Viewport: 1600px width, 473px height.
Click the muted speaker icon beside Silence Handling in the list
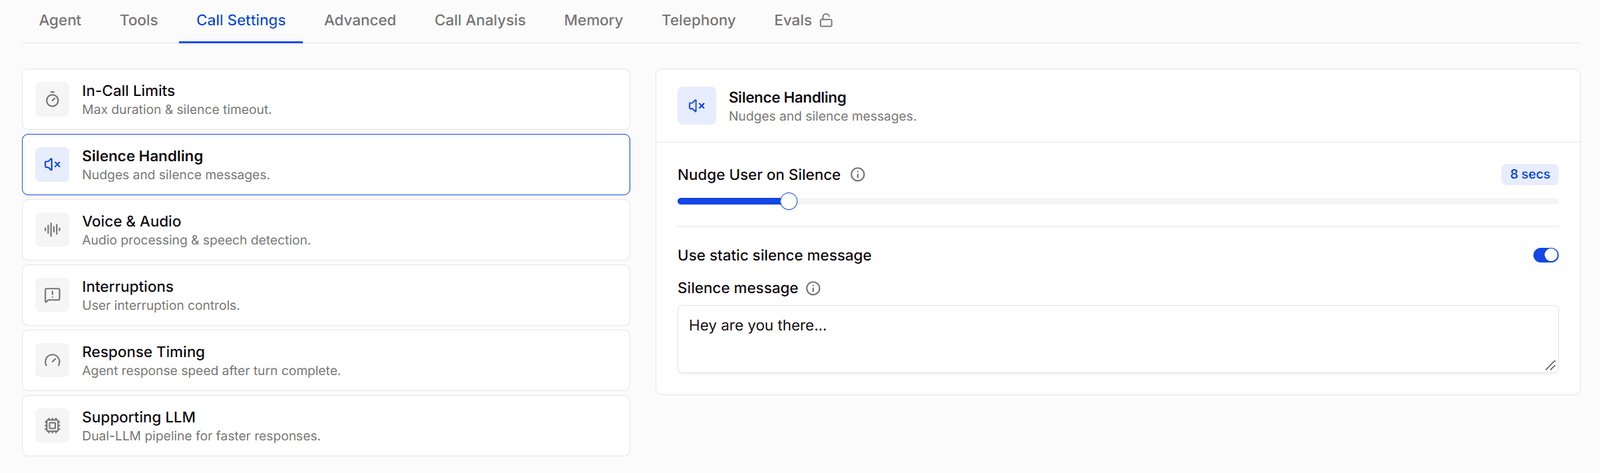53,164
